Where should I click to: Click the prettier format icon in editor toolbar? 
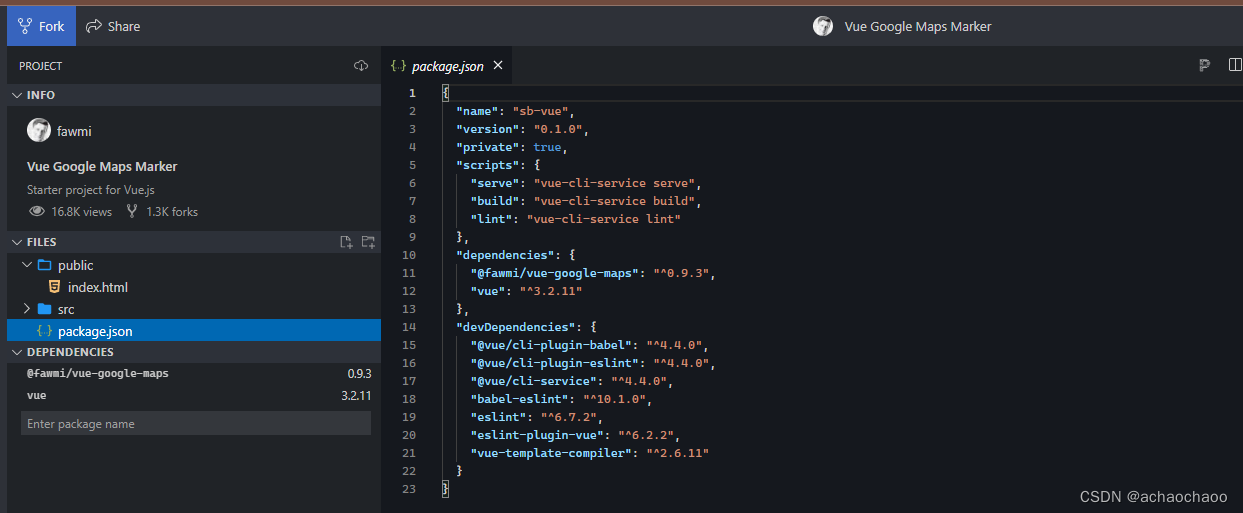point(1205,66)
